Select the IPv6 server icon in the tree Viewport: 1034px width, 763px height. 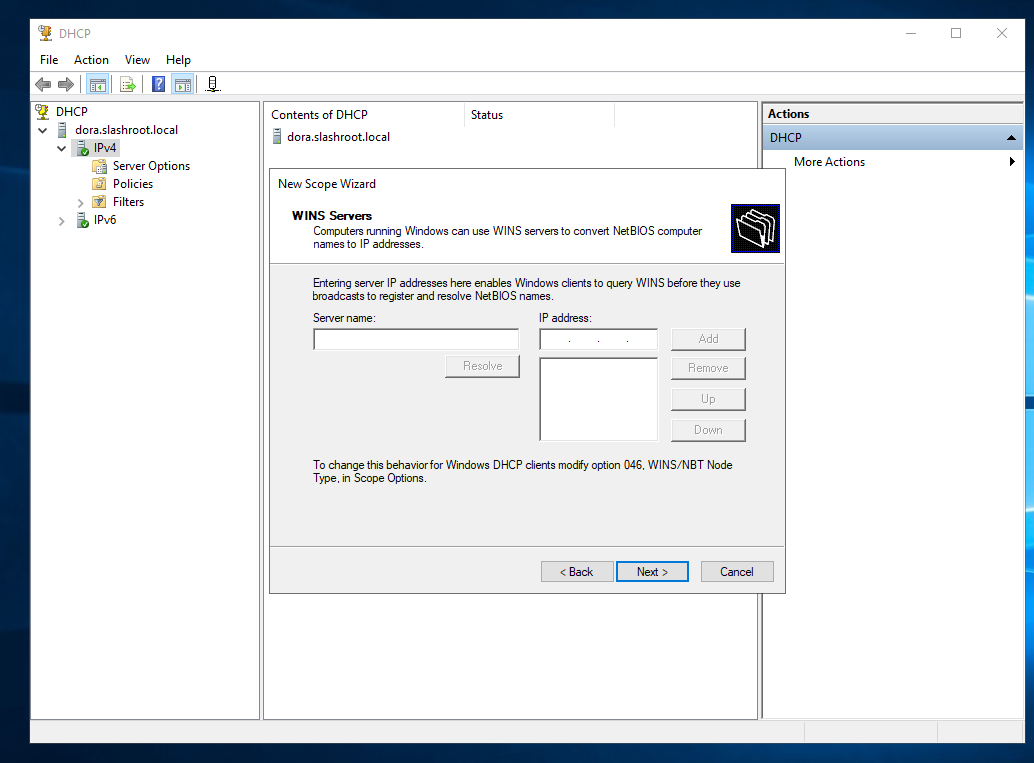coord(82,220)
